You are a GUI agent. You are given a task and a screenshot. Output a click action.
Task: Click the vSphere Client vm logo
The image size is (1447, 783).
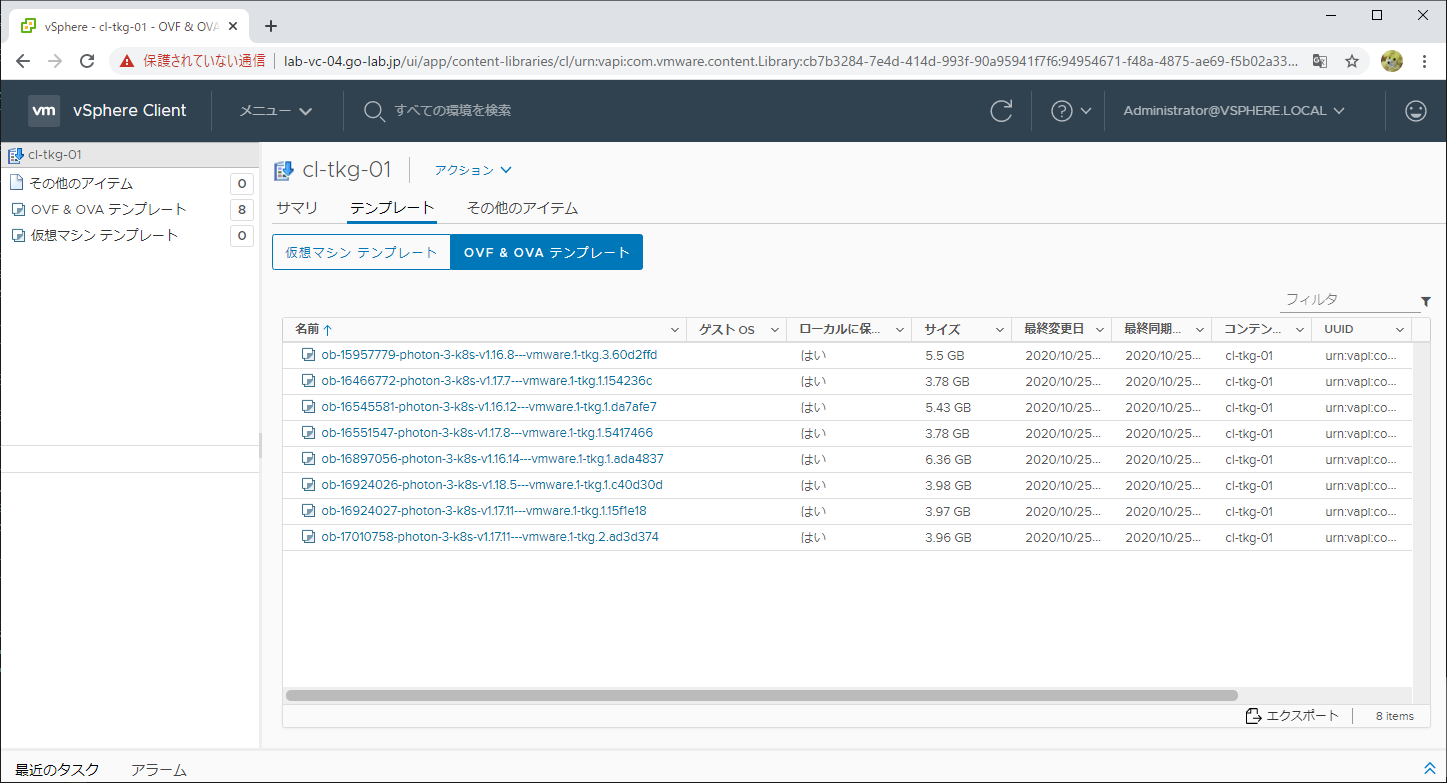click(x=45, y=111)
